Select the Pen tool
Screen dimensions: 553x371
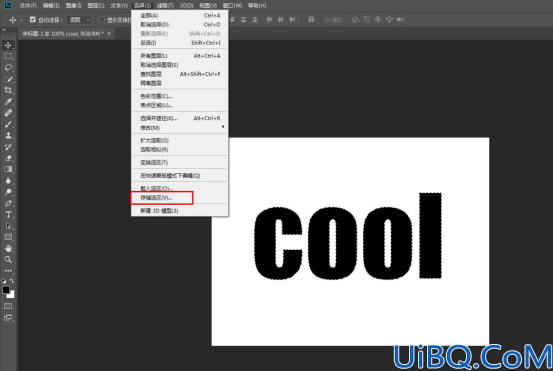tap(8, 203)
